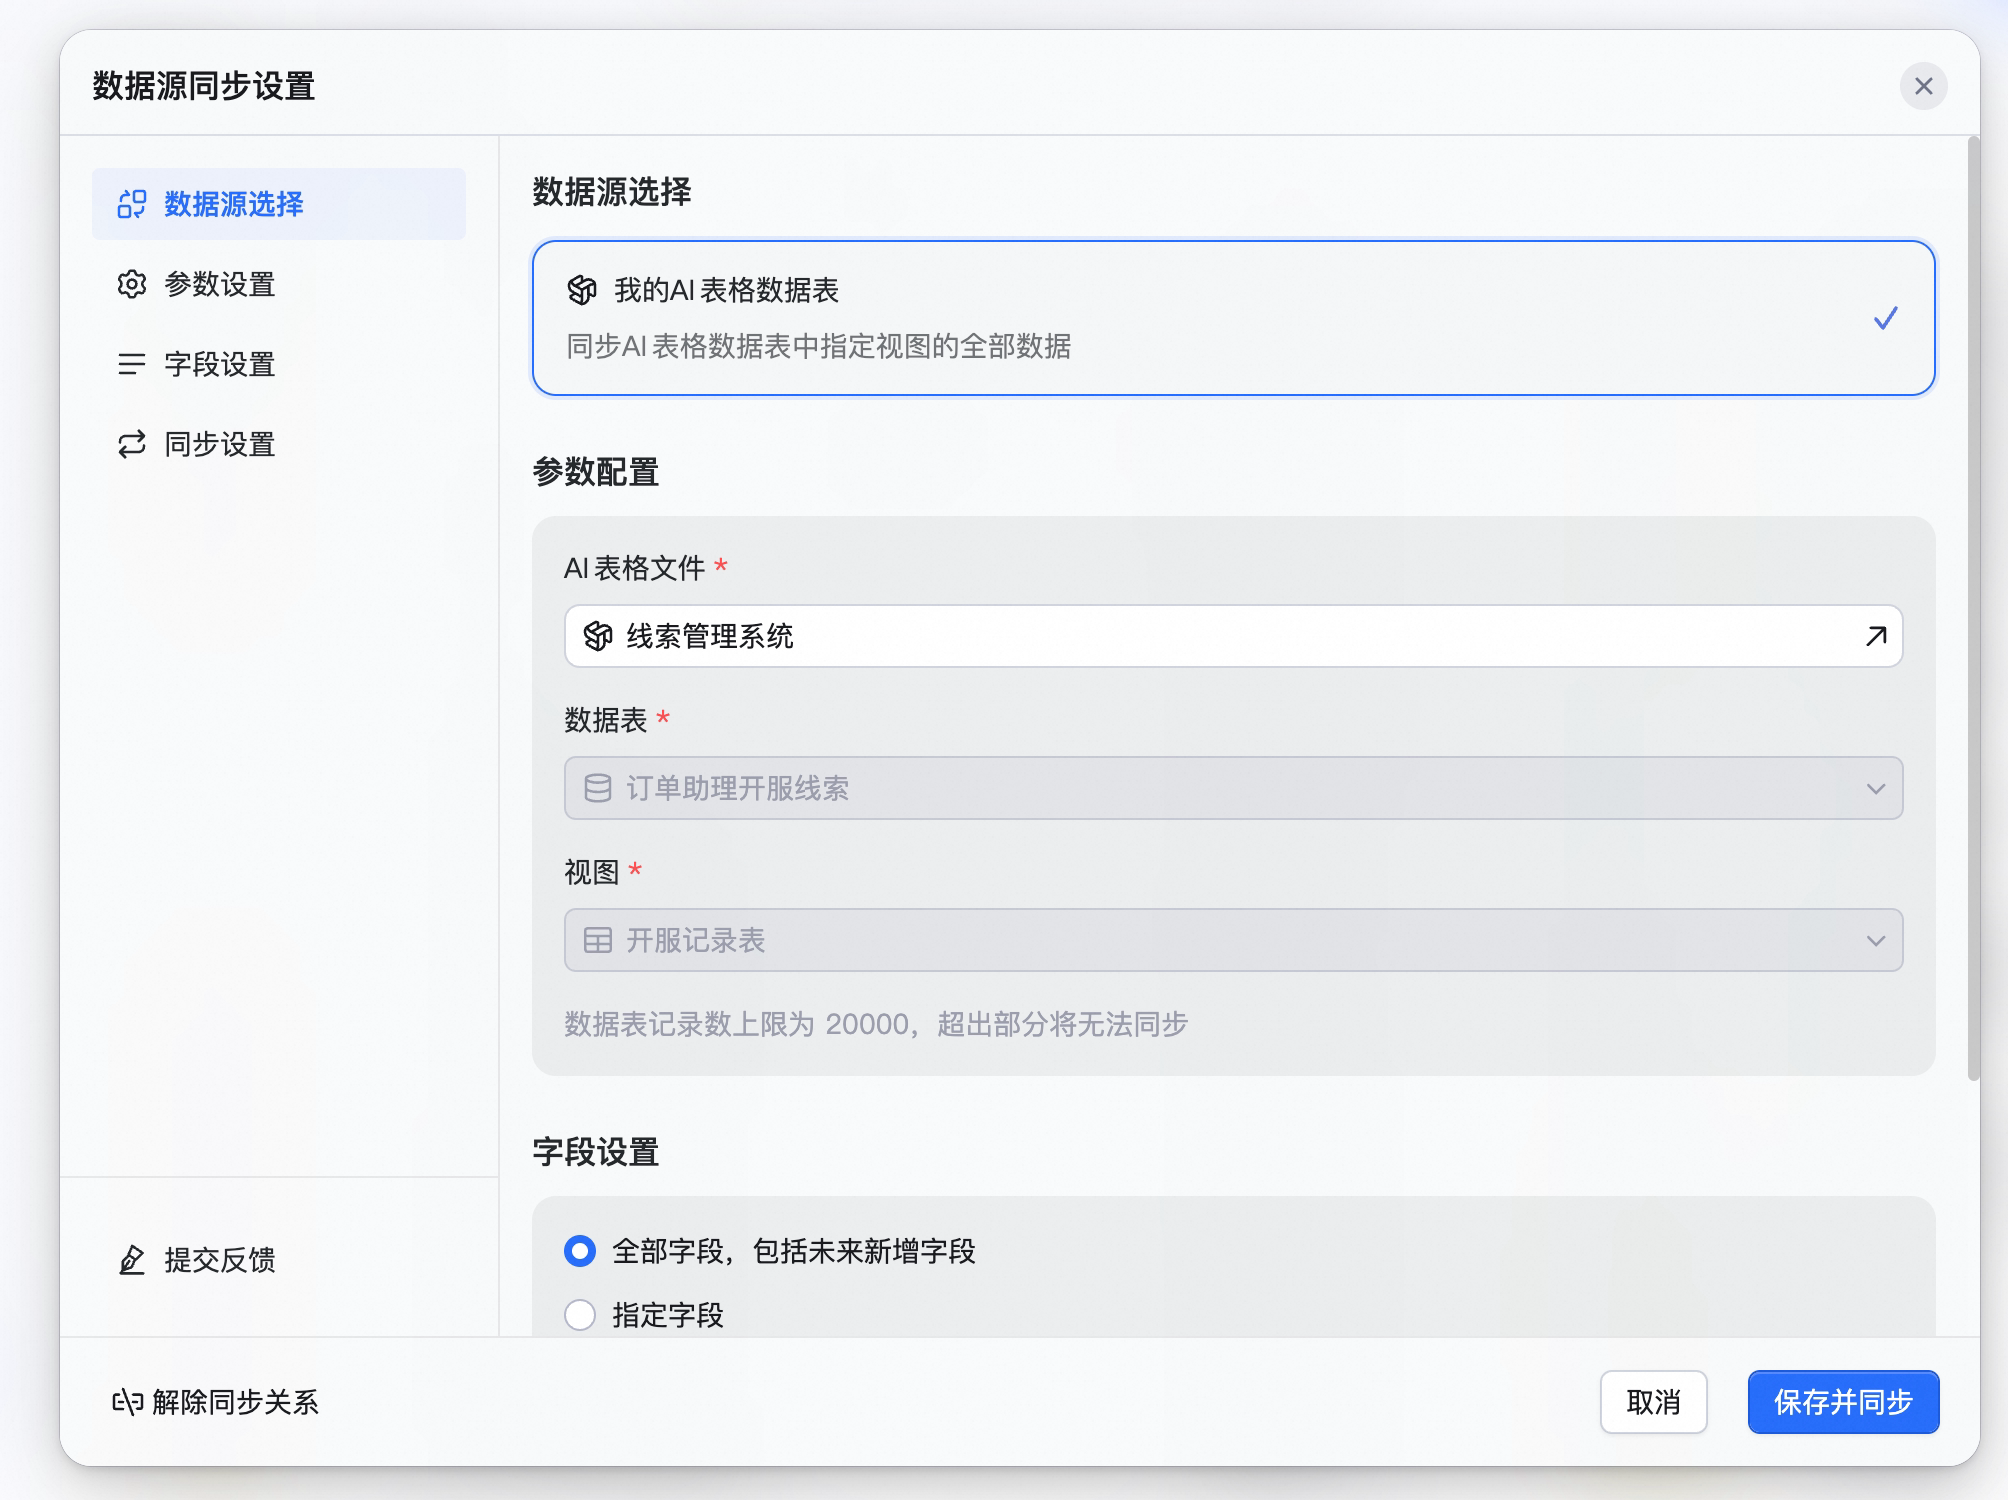Click the 数据源选择 sidebar icon
2008x1500 pixels.
[x=132, y=204]
